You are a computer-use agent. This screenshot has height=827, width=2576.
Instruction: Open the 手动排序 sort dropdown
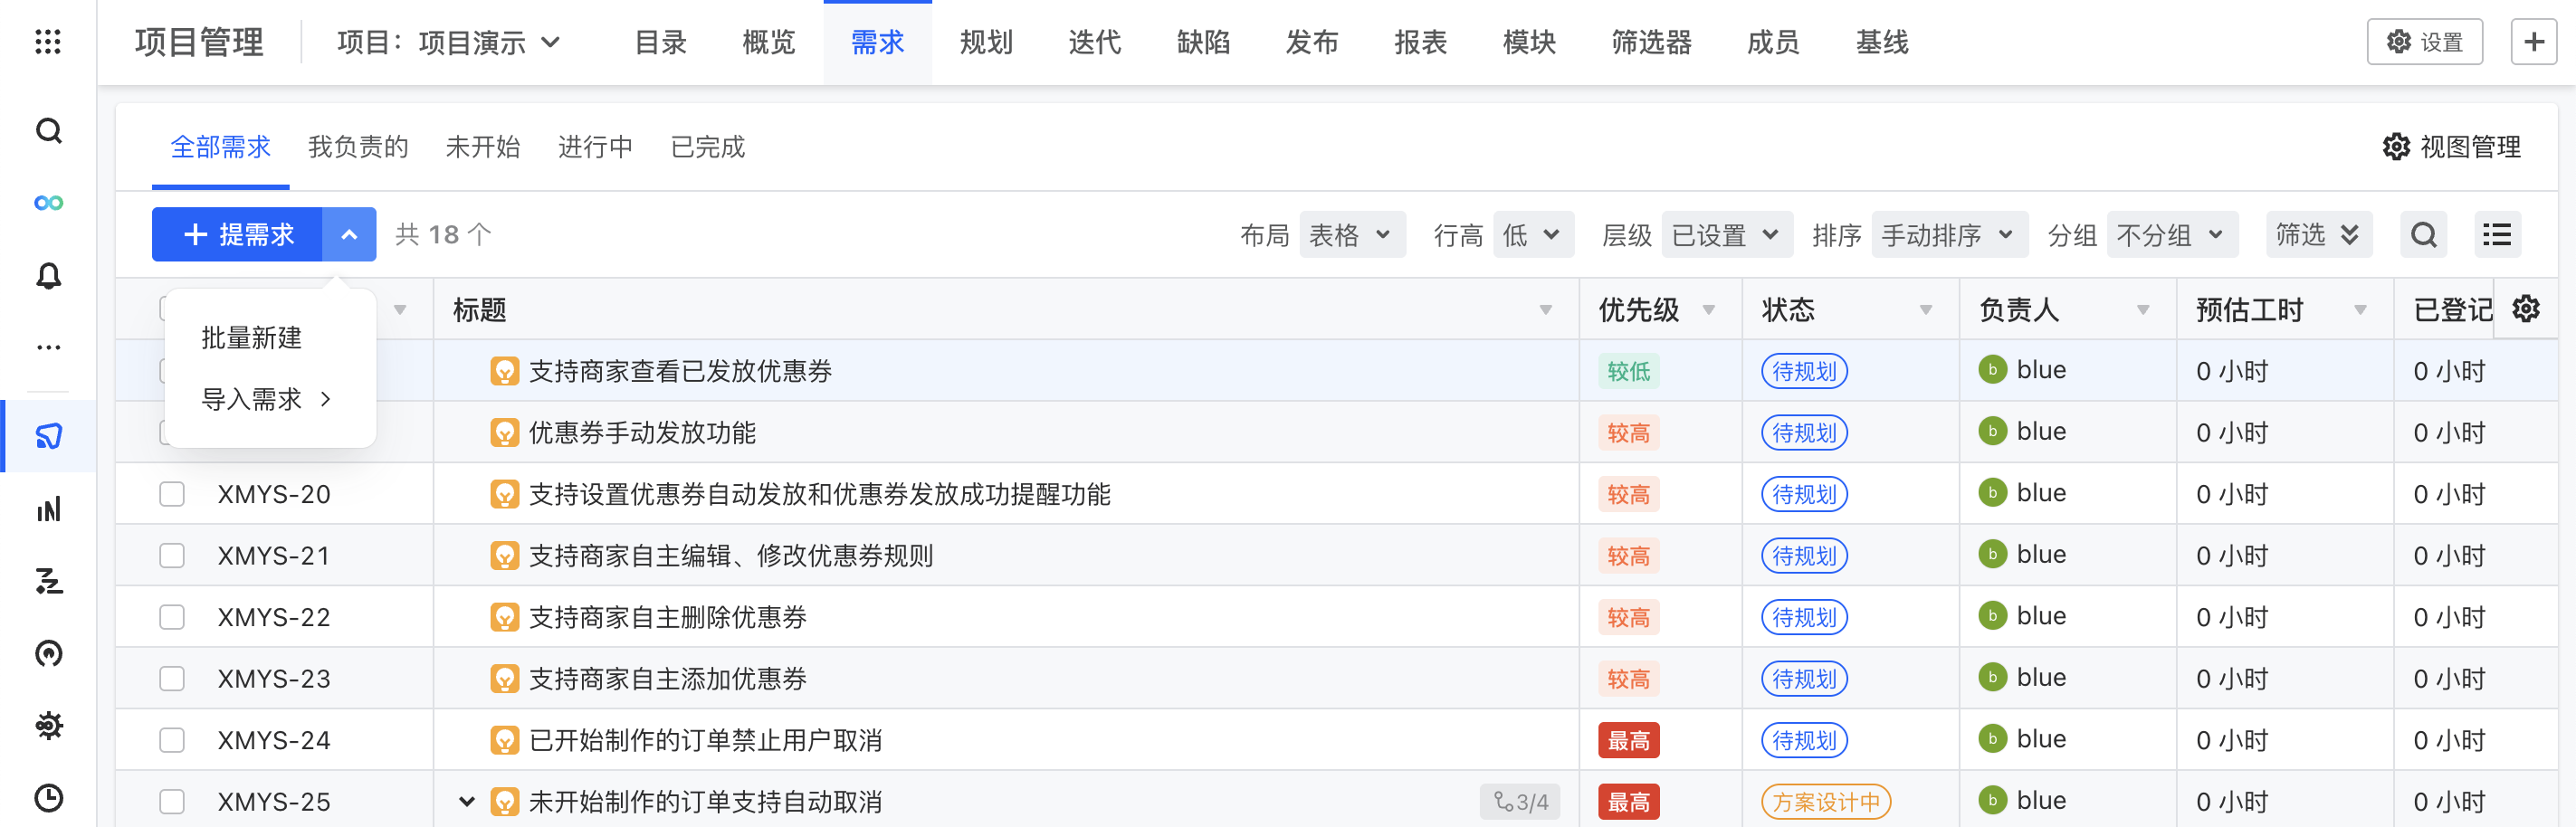click(1948, 235)
